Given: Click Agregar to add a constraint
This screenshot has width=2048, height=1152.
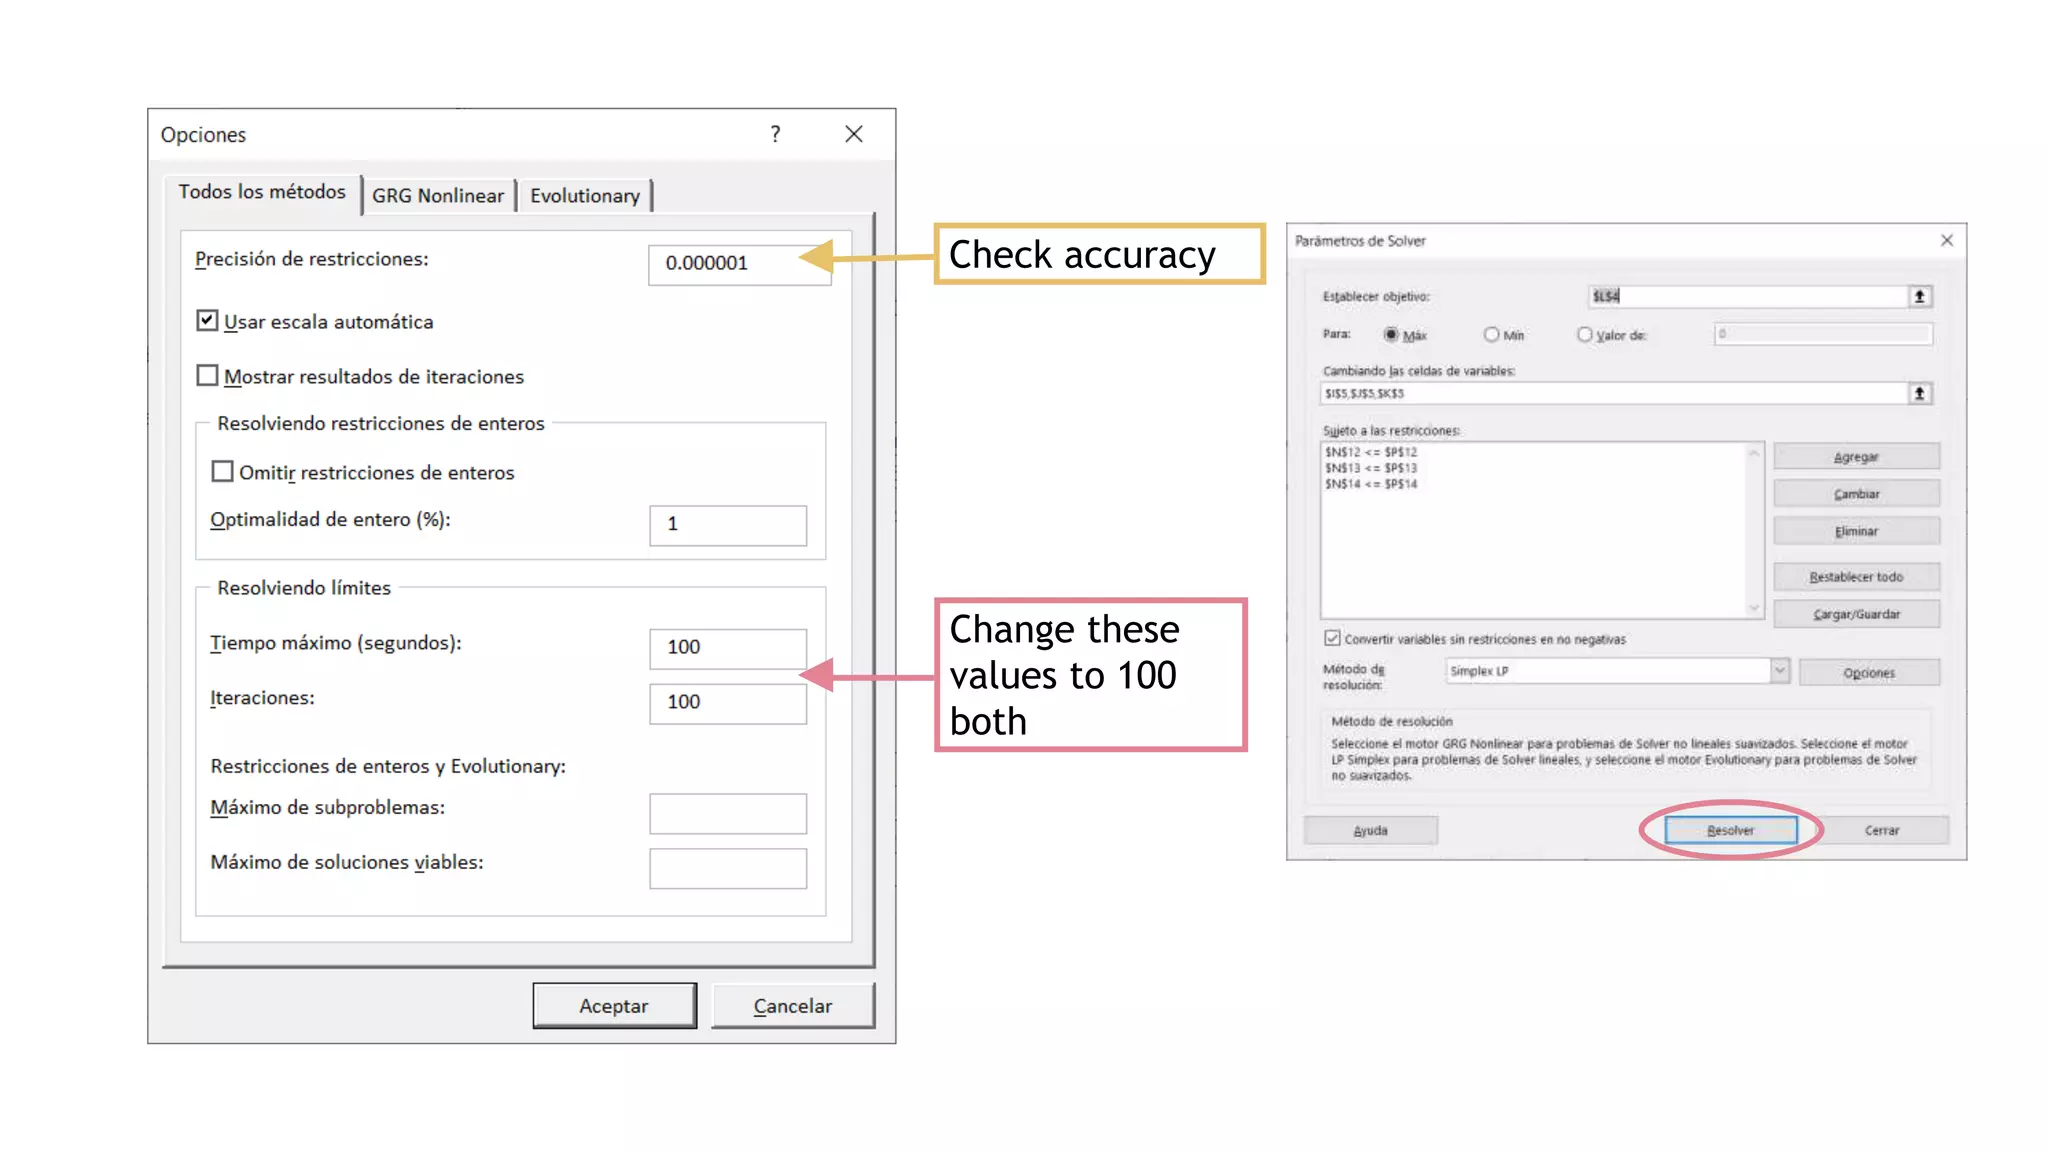Looking at the screenshot, I should tap(1856, 457).
